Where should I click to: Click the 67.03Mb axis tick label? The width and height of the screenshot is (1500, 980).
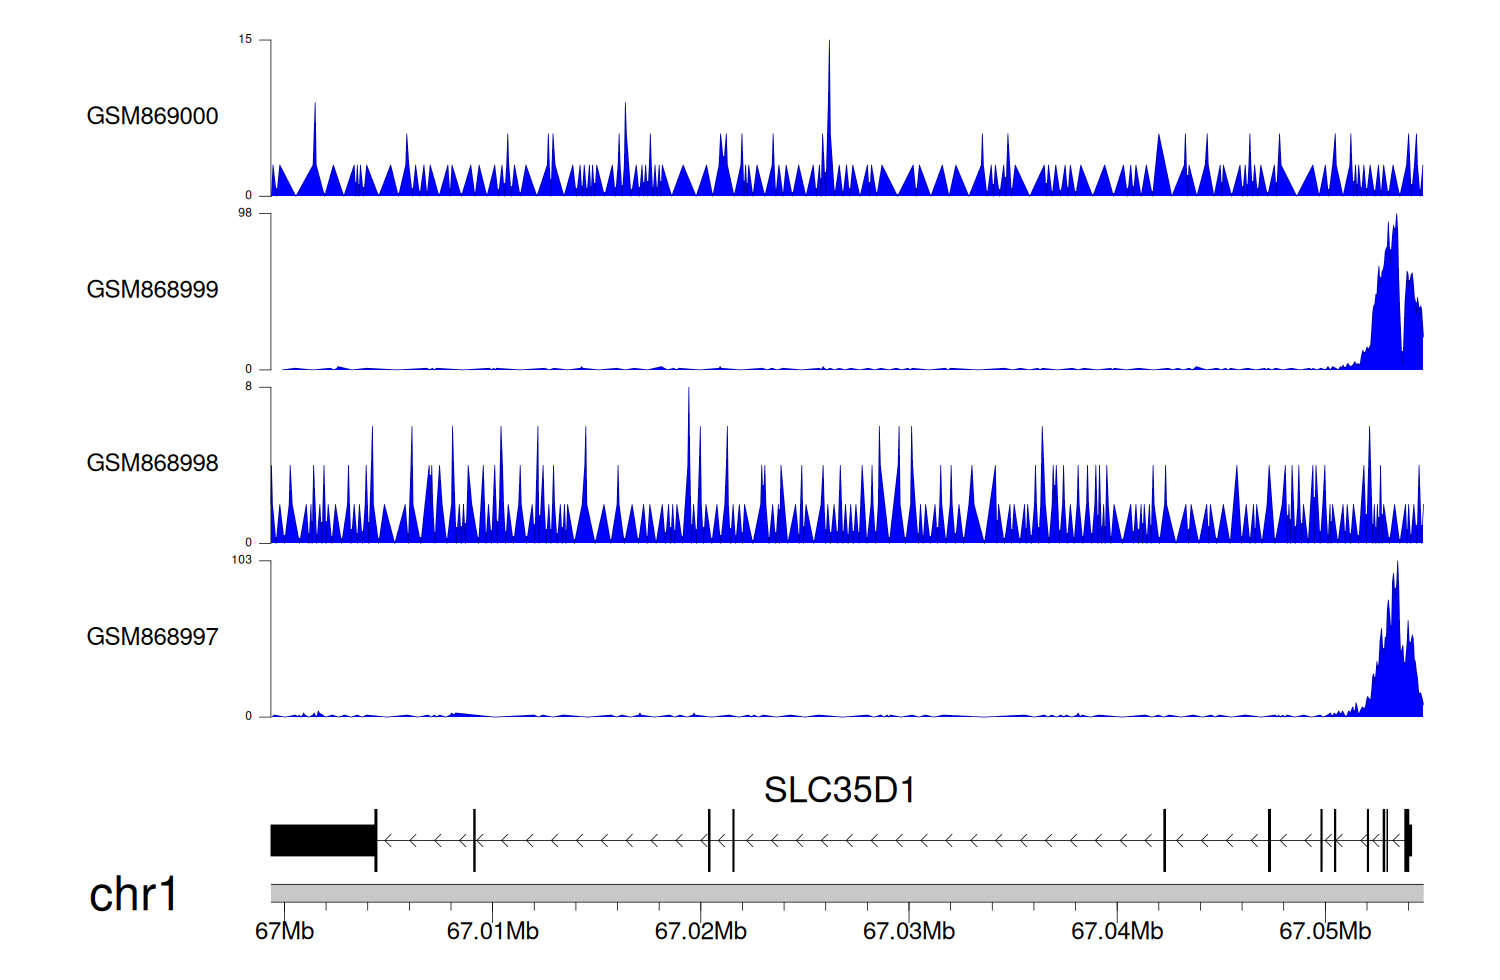pyautogui.click(x=908, y=931)
